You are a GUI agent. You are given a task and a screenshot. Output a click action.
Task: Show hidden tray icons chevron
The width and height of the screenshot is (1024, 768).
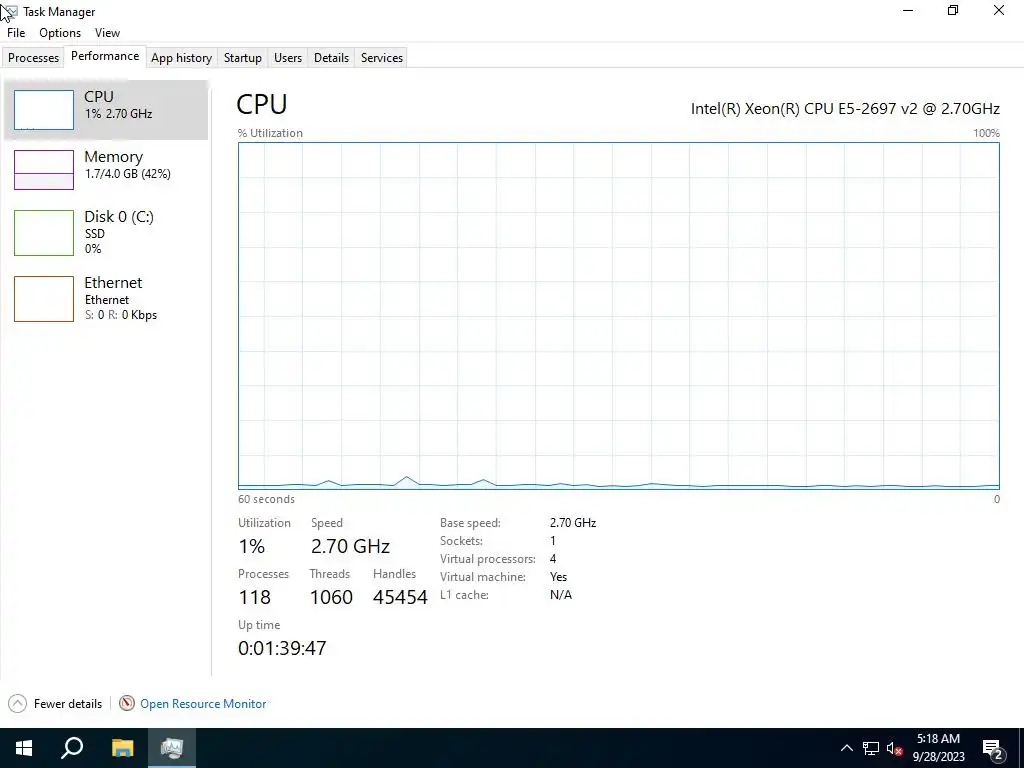pos(846,748)
